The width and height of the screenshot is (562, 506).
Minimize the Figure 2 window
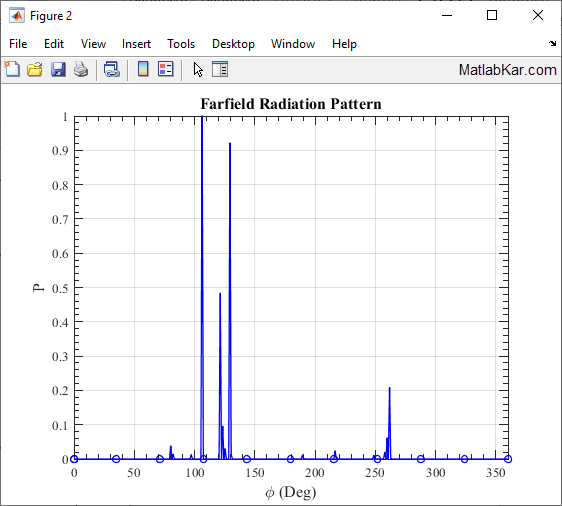(x=447, y=15)
